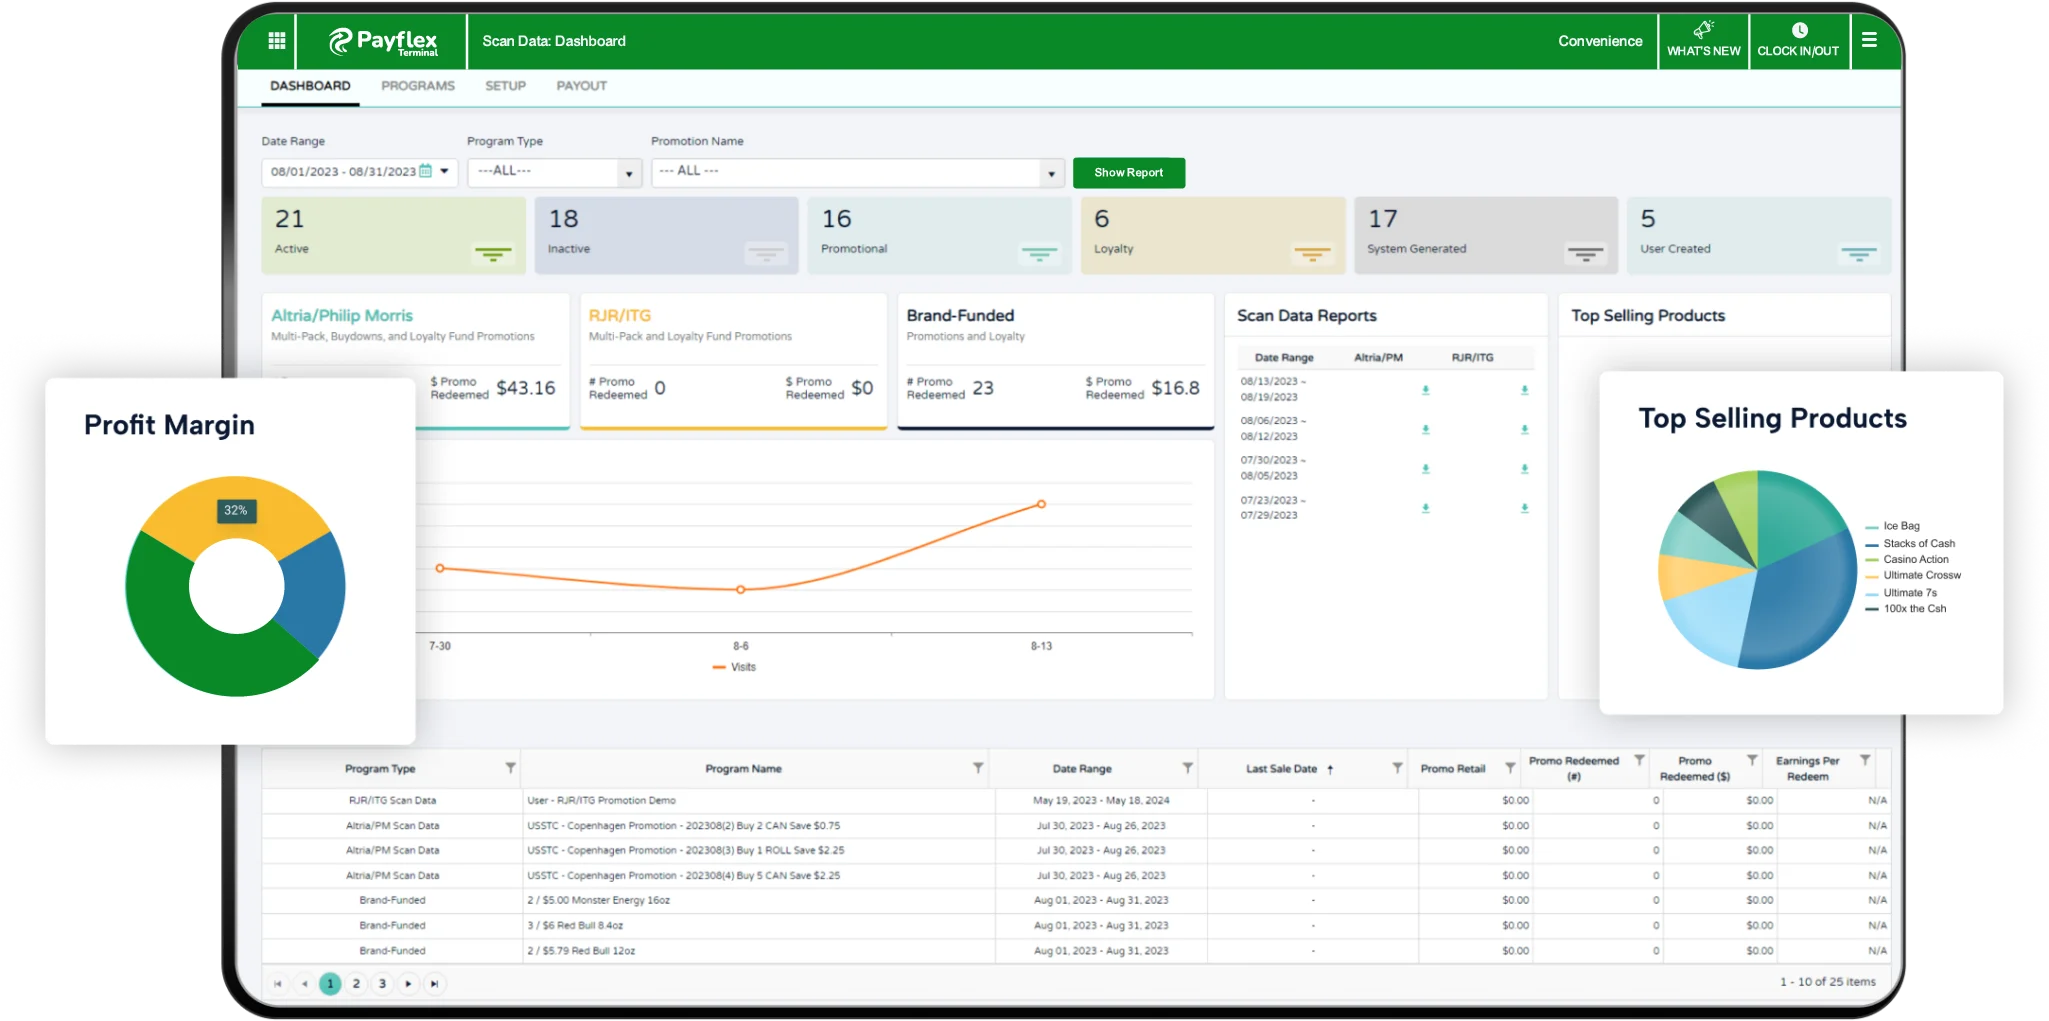The width and height of the screenshot is (2049, 1021).
Task: Select row '2 / $5.00 Monster Energy 16oz'
Action: 1076,901
